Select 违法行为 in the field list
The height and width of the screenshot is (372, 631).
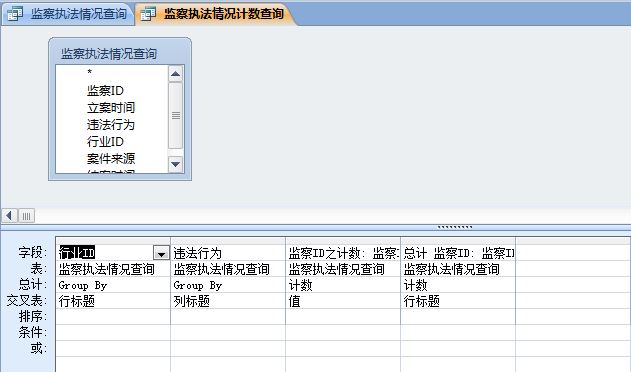click(111, 124)
